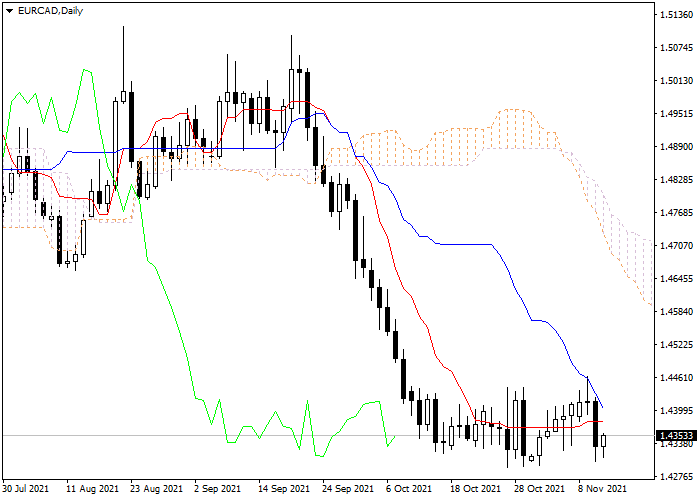Click the current price label 1.43533
Image resolution: width=700 pixels, height=500 pixels.
(x=677, y=435)
